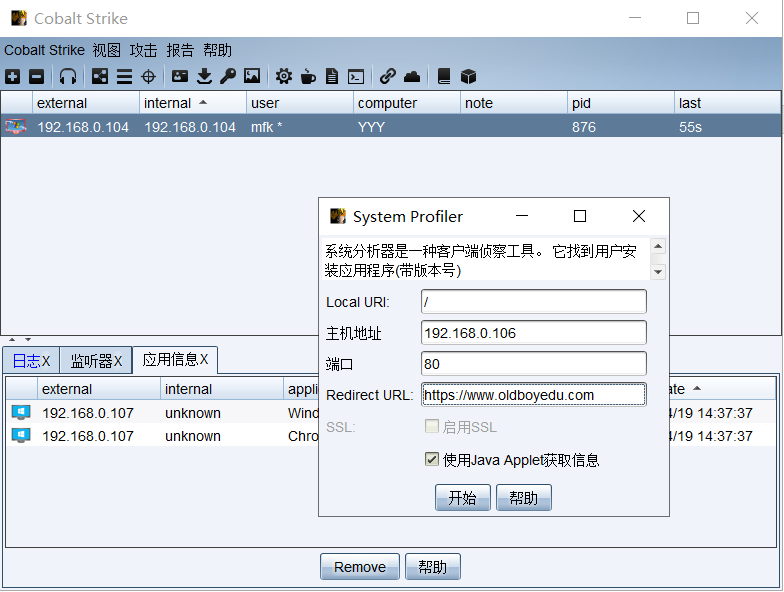Click the Remove button
The width and height of the screenshot is (784, 592).
(x=359, y=567)
